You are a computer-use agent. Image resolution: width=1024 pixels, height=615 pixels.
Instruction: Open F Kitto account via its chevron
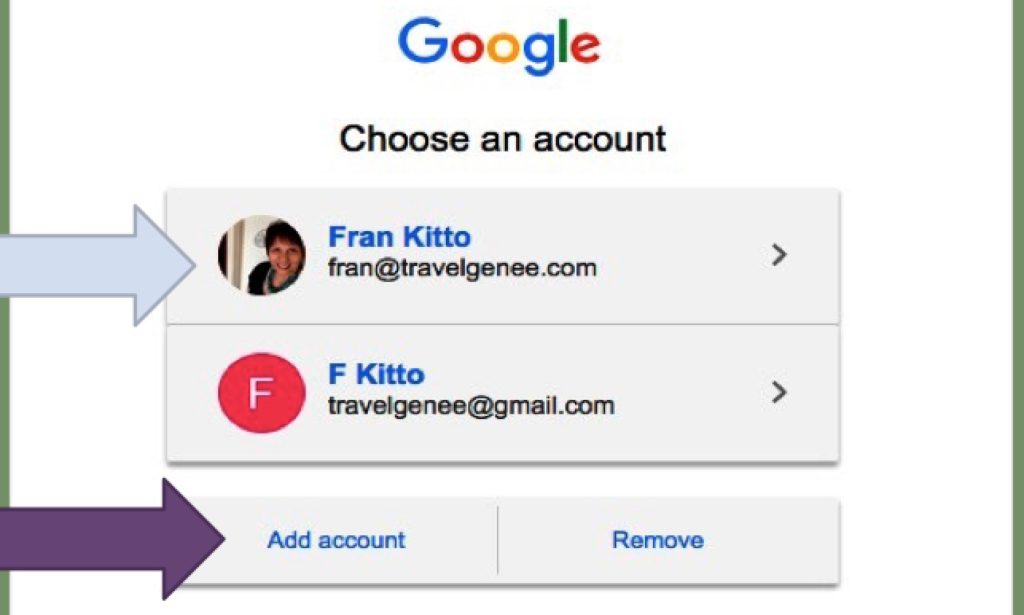(x=778, y=392)
